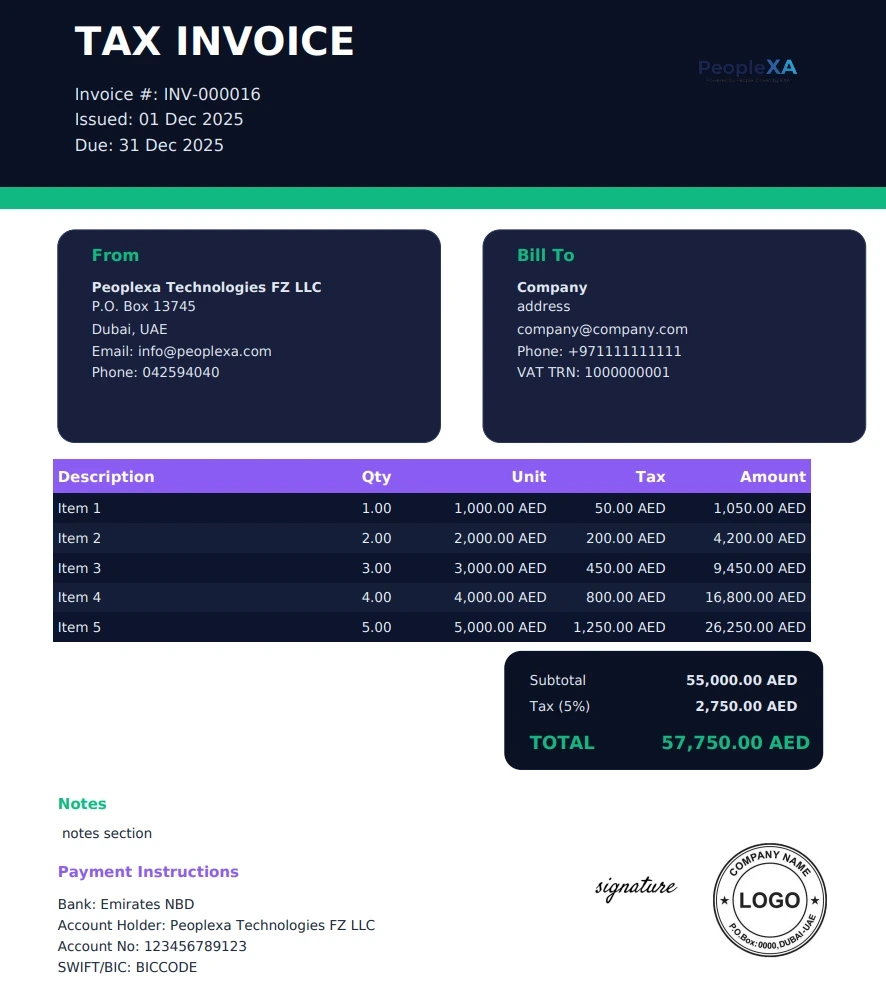Click the signature image

636,888
